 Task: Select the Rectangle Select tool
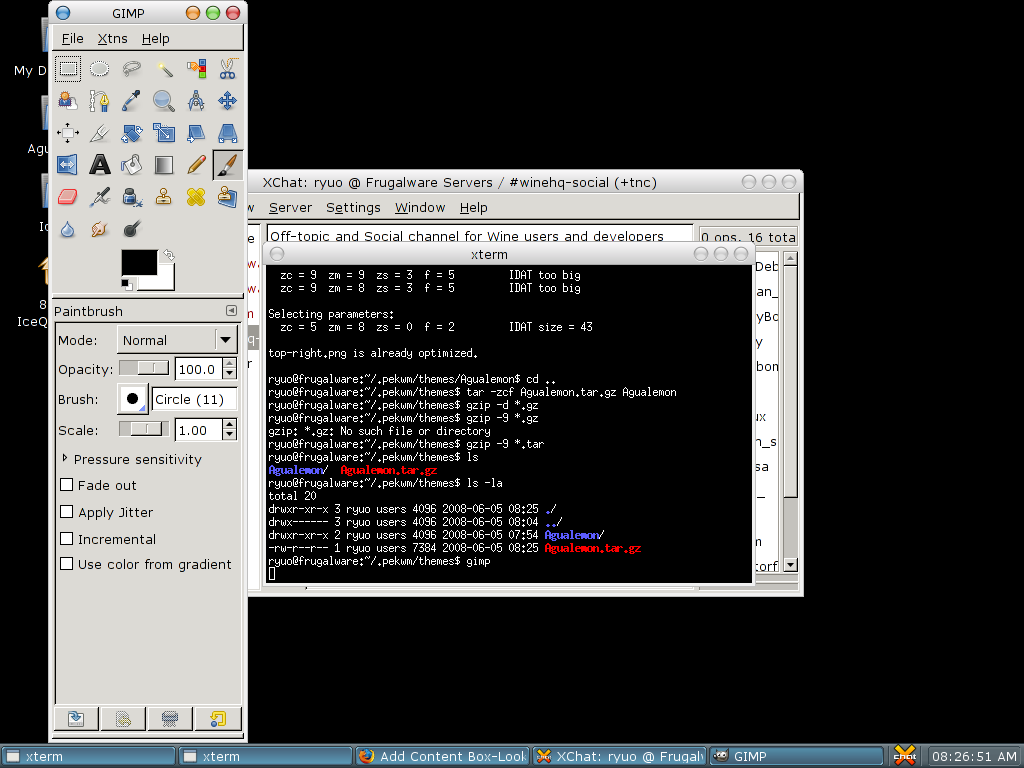(68, 69)
